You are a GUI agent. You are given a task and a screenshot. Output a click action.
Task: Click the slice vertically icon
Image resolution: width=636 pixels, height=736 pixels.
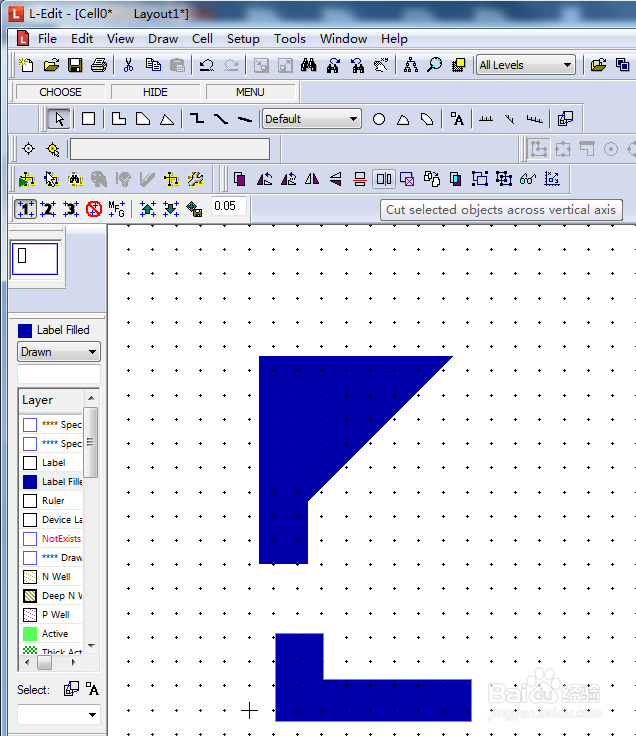pyautogui.click(x=384, y=179)
